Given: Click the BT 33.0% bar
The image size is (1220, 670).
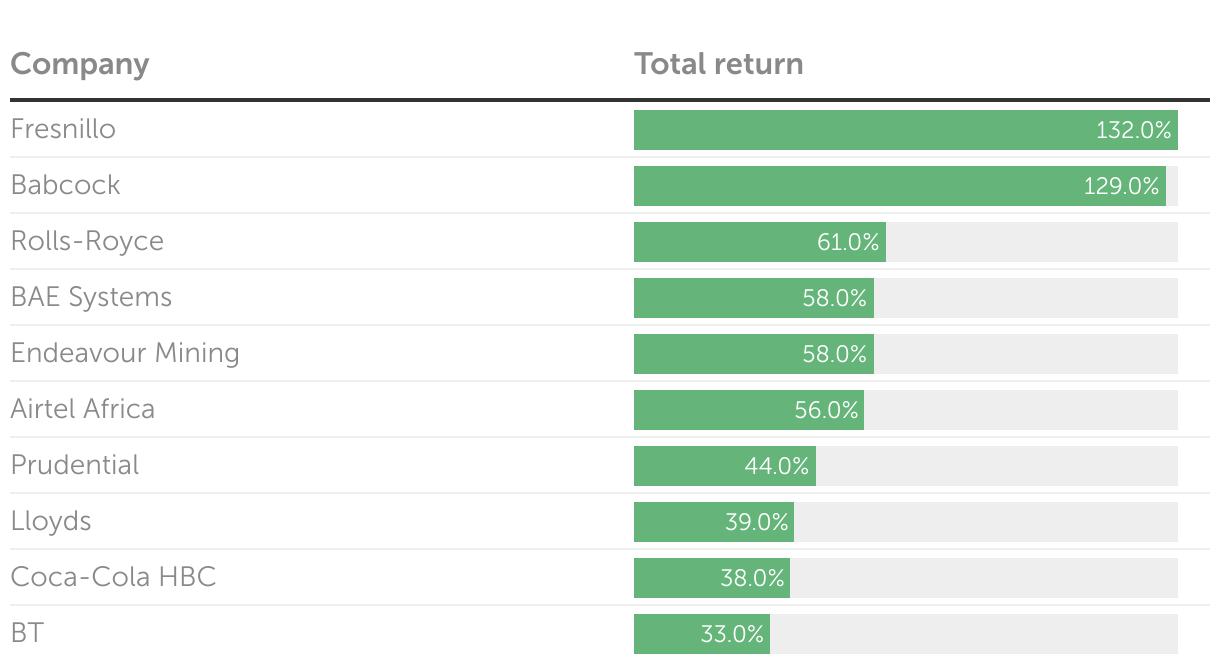Looking at the screenshot, I should [x=701, y=634].
